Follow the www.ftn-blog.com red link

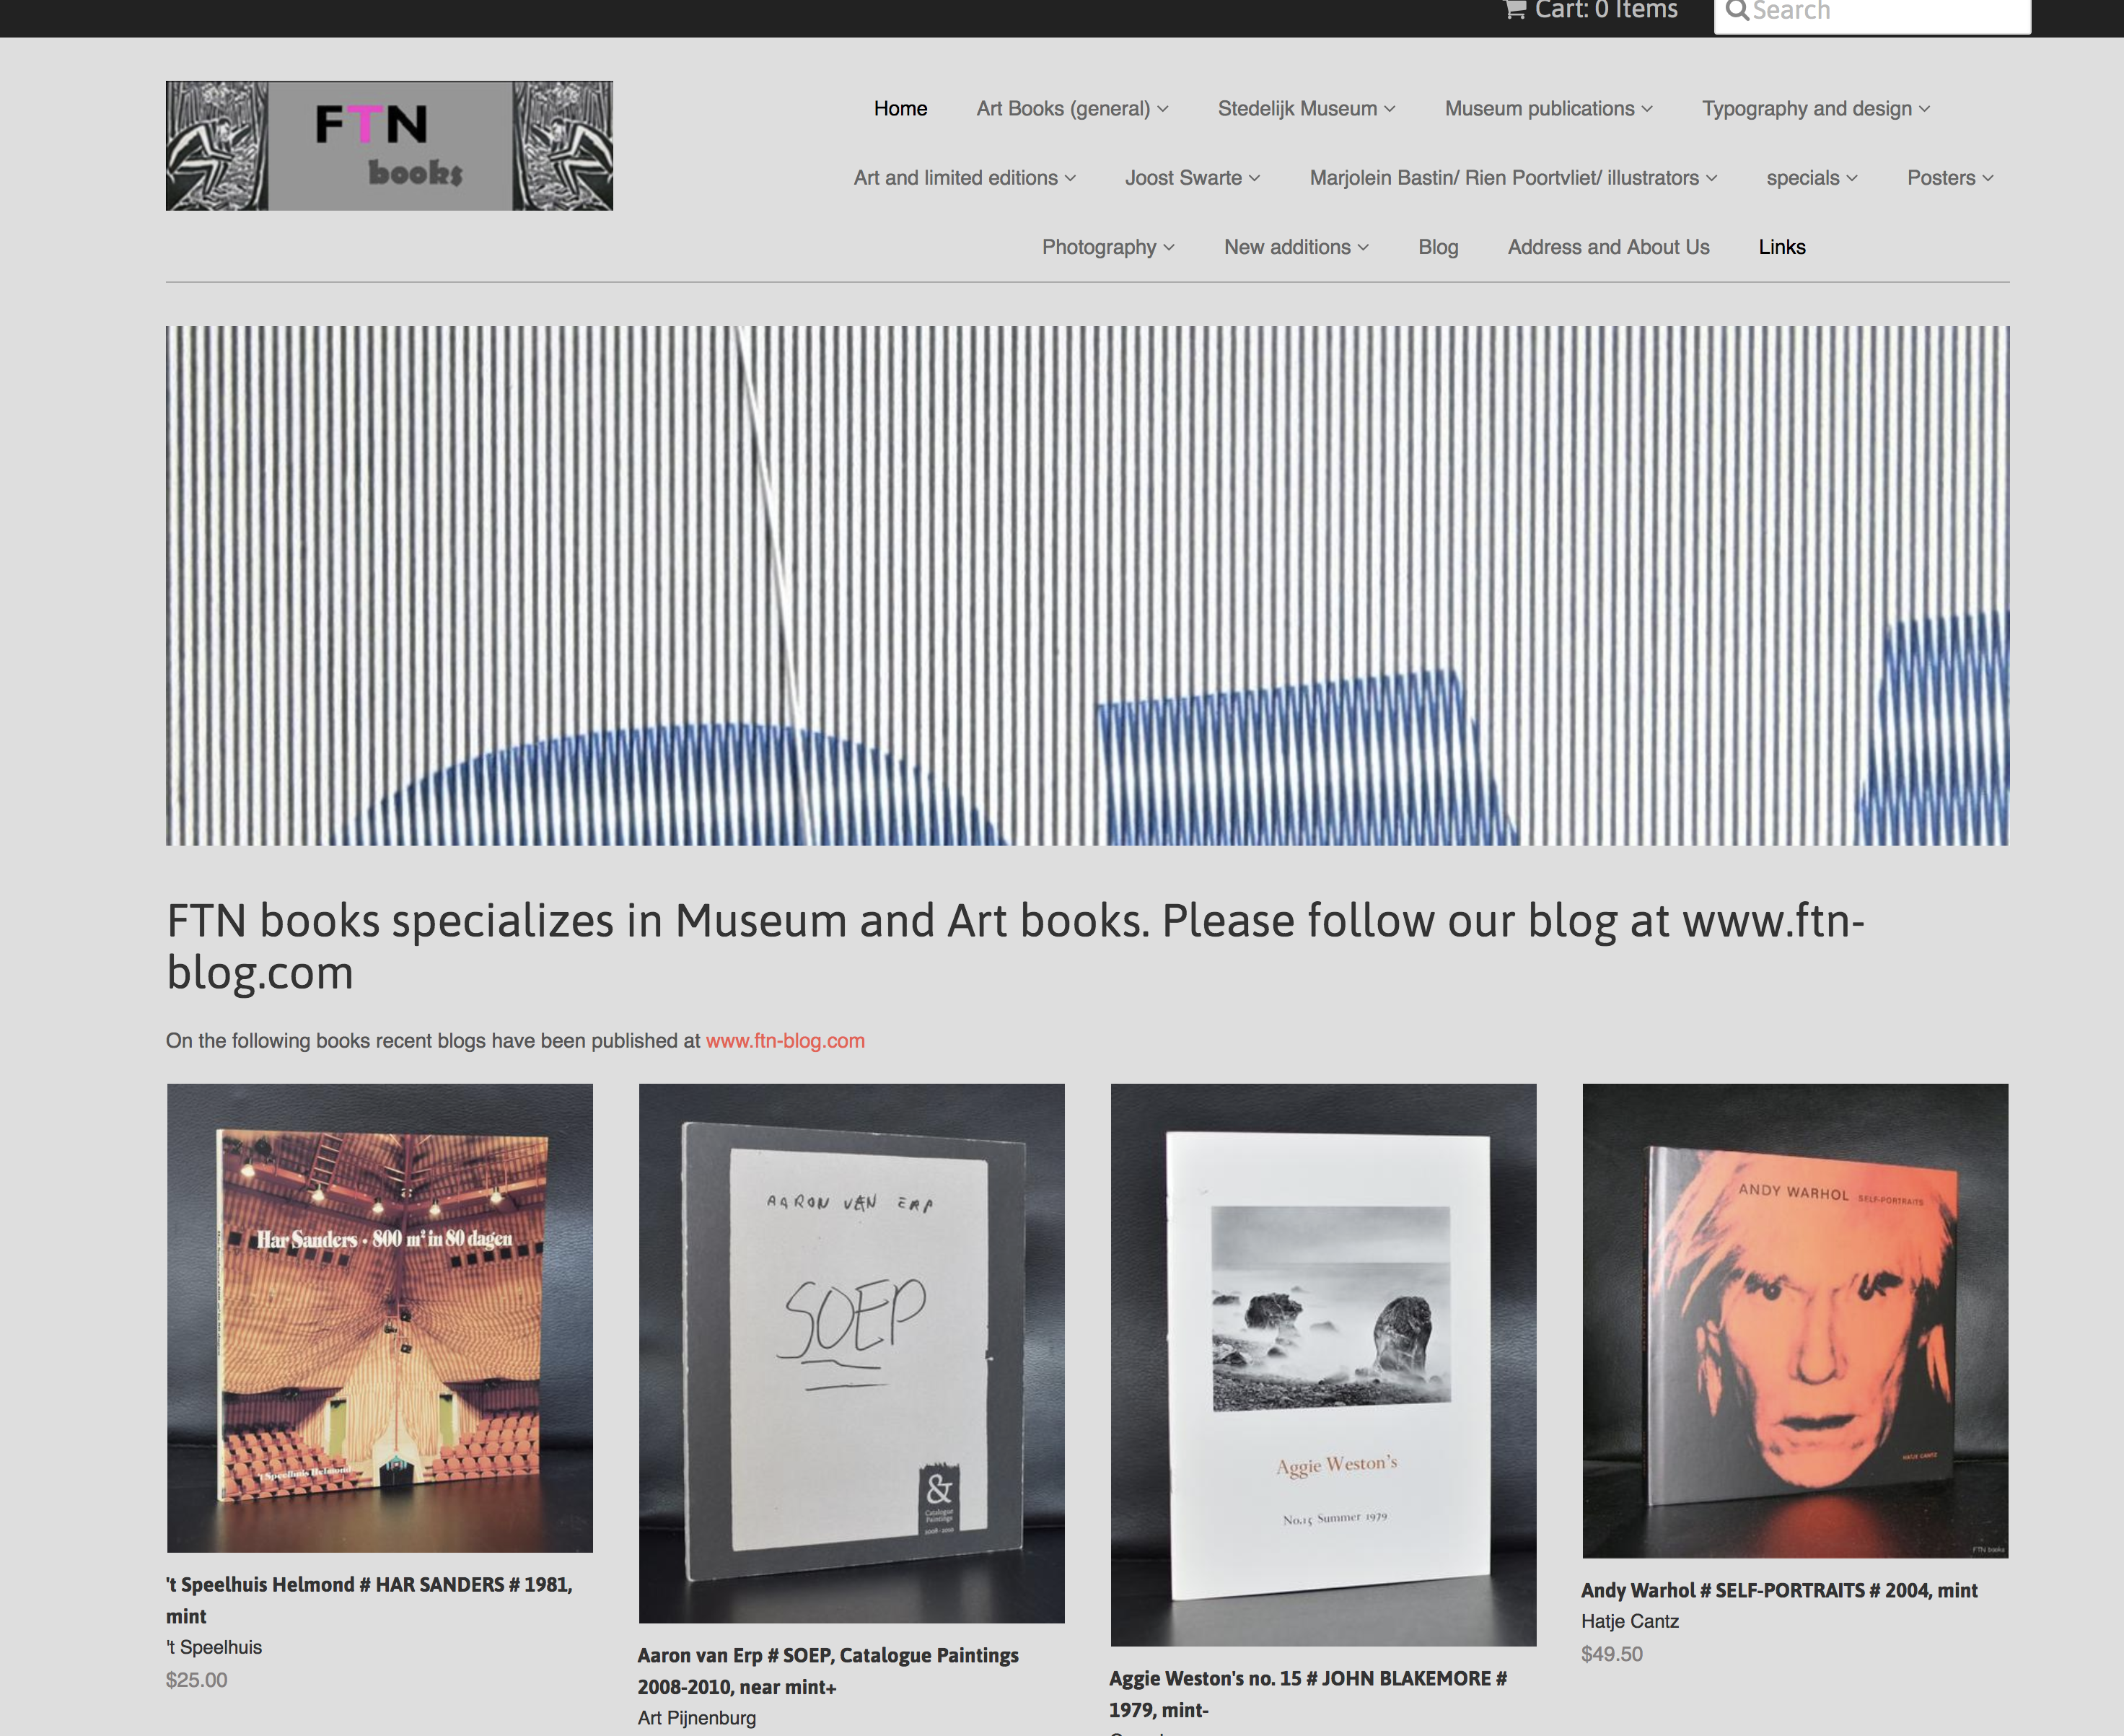pyautogui.click(x=785, y=1040)
